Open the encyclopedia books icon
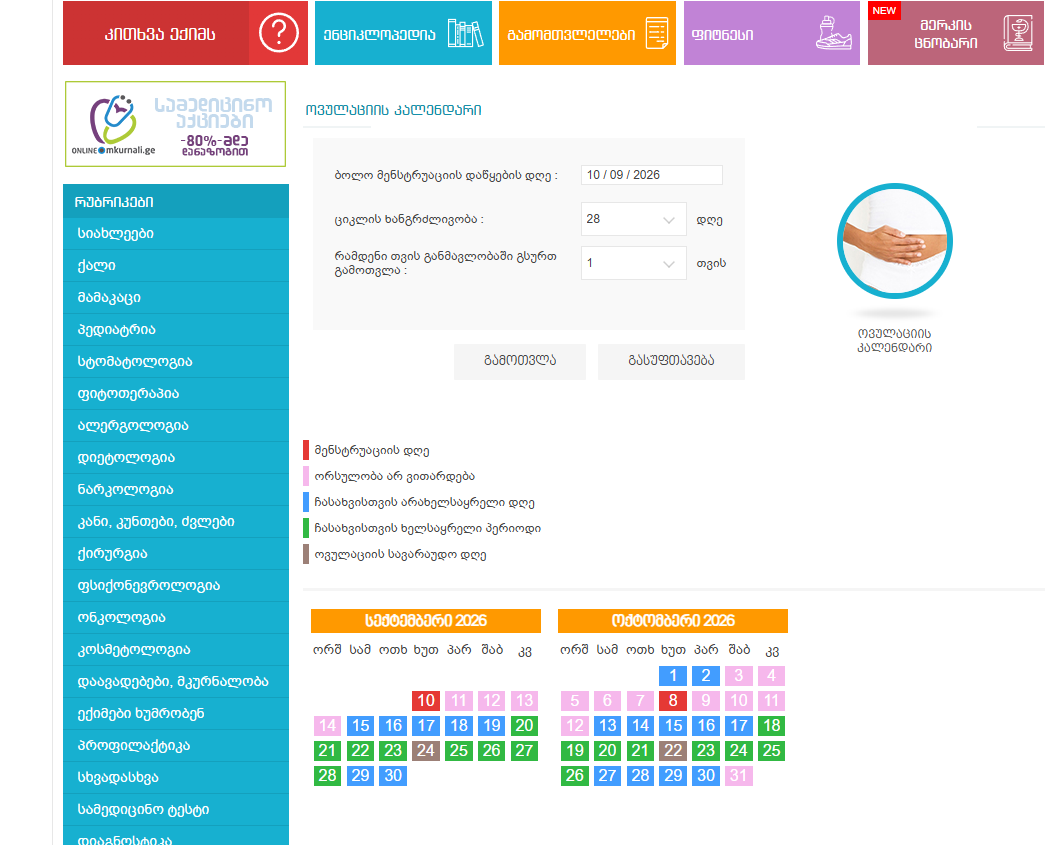The width and height of the screenshot is (1049, 845). (466, 33)
